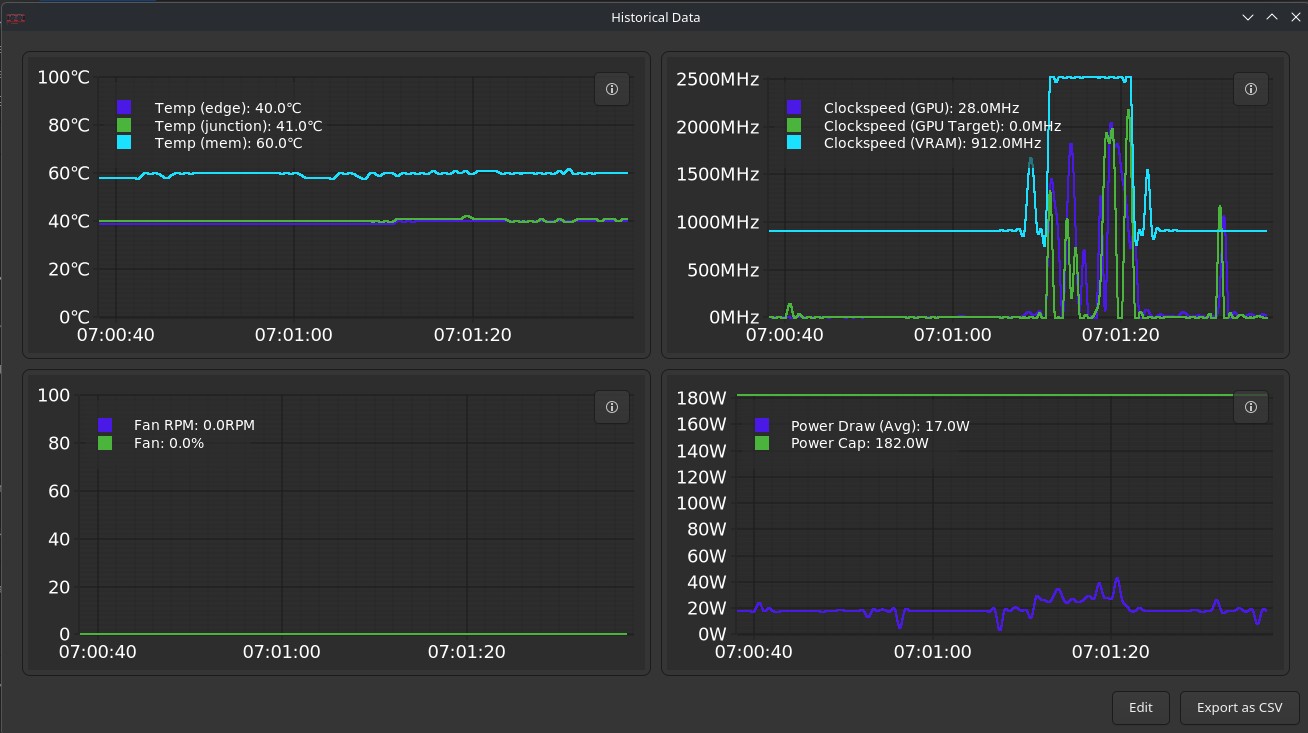
Task: Click the Power Cap green legend swatch
Action: (762, 442)
